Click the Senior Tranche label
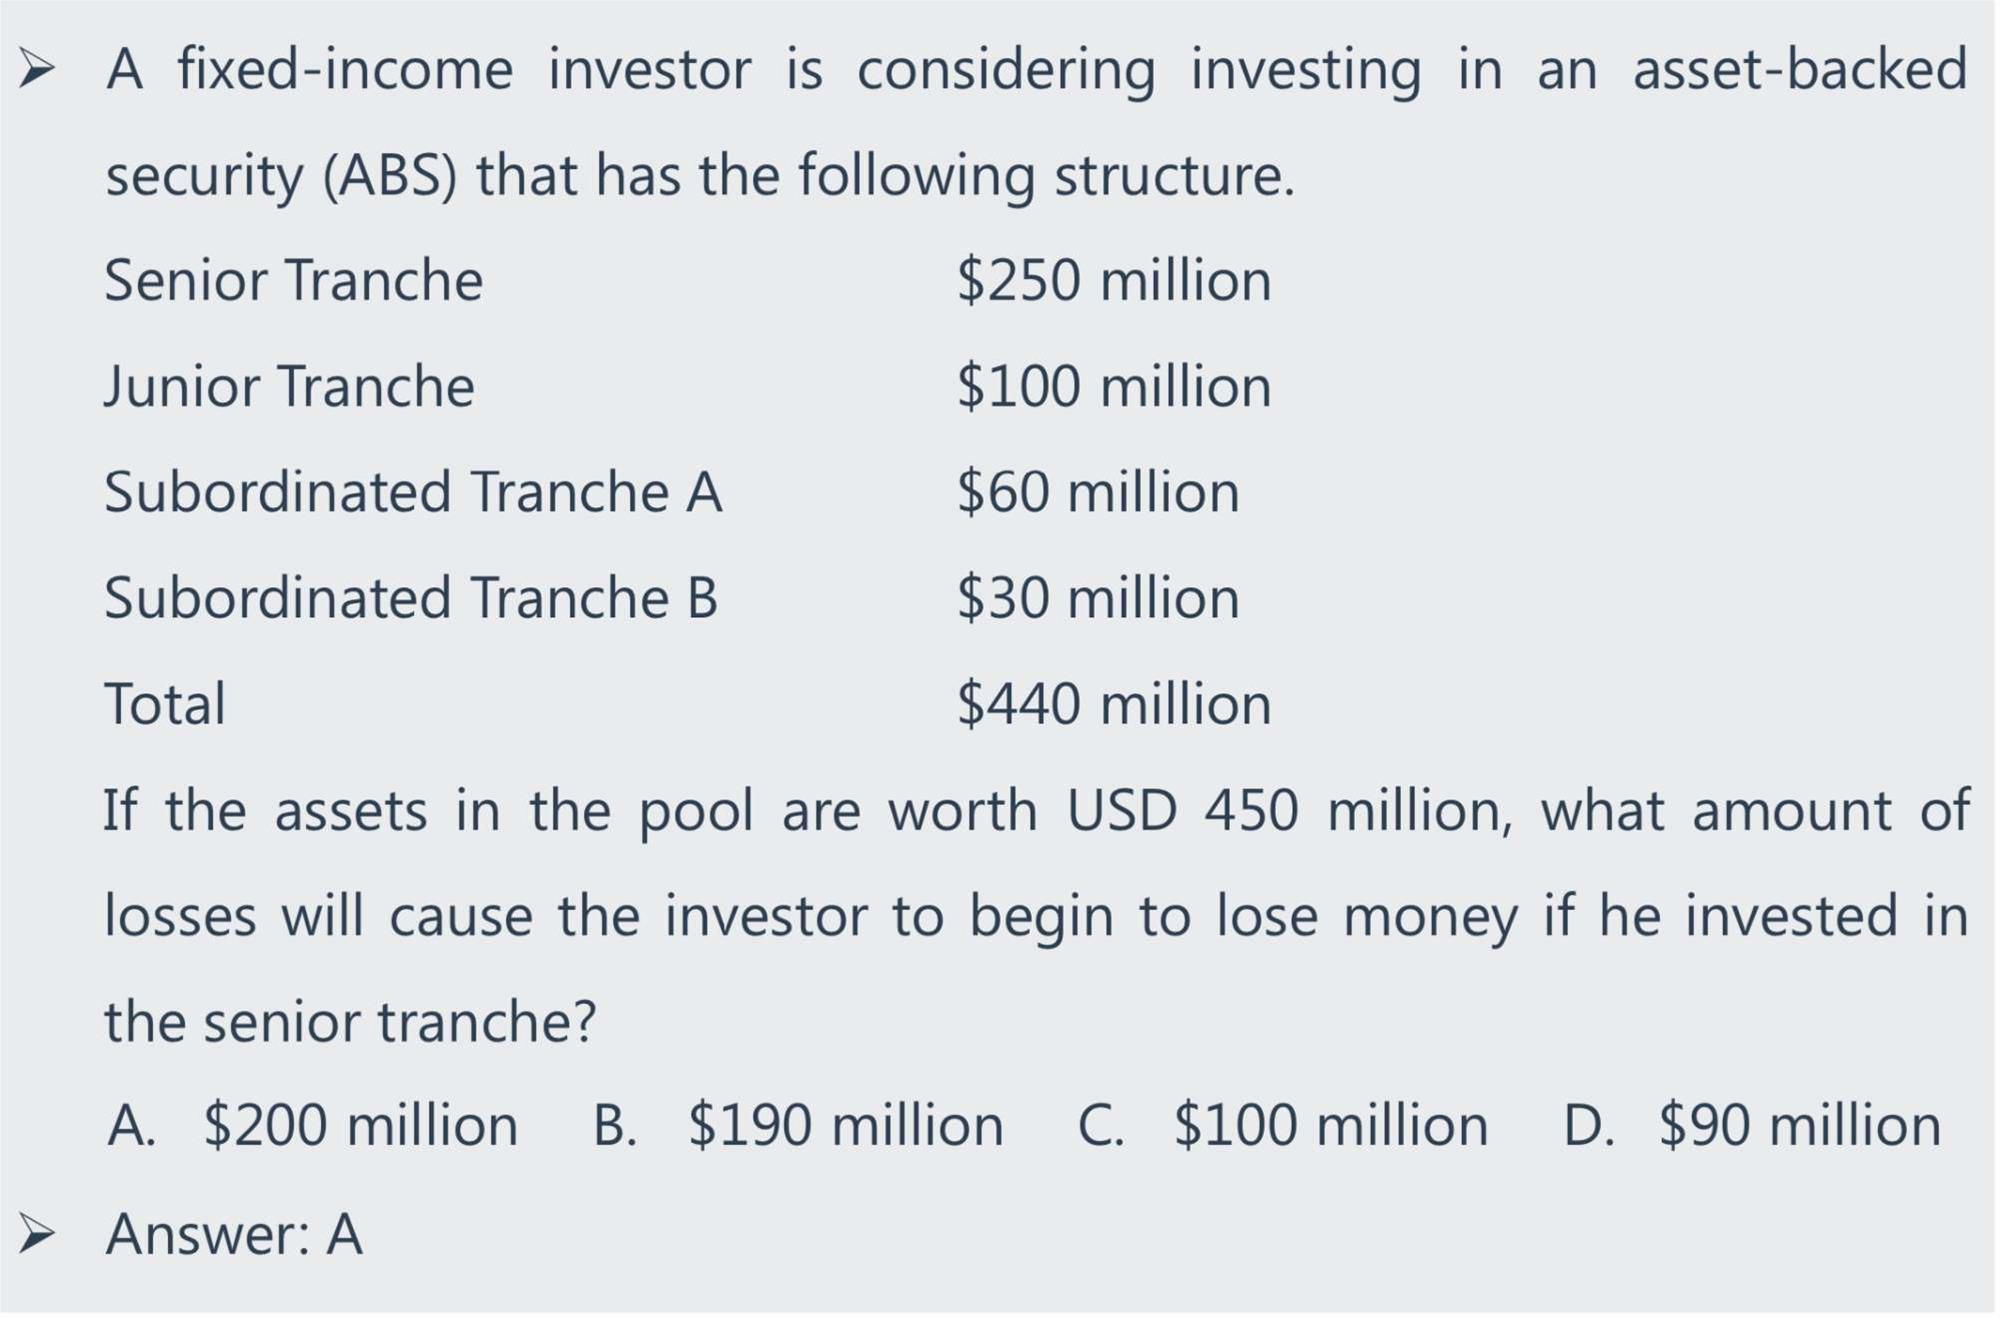The image size is (2000, 1328). (x=294, y=280)
